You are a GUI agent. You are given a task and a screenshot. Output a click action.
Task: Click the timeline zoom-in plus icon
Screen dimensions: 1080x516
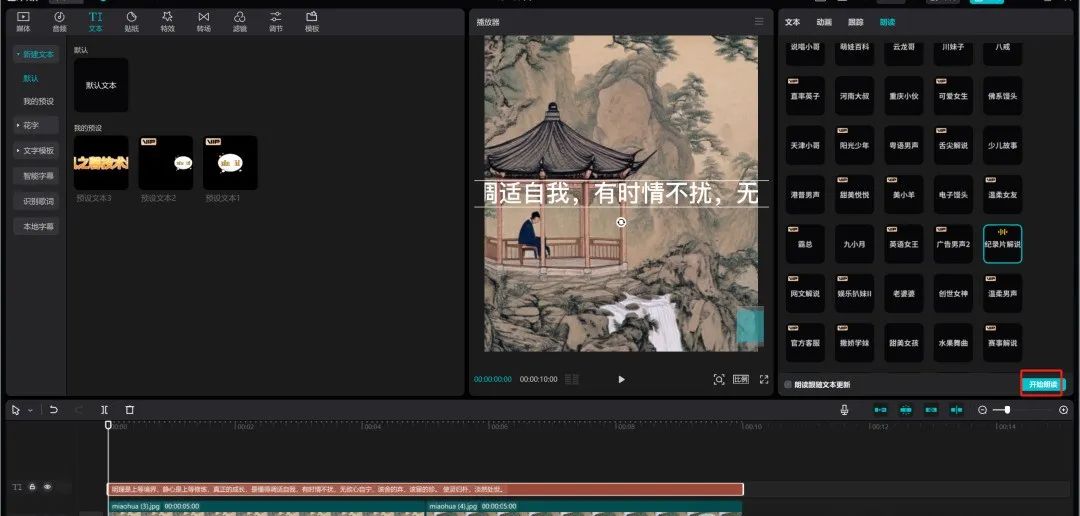(1063, 410)
